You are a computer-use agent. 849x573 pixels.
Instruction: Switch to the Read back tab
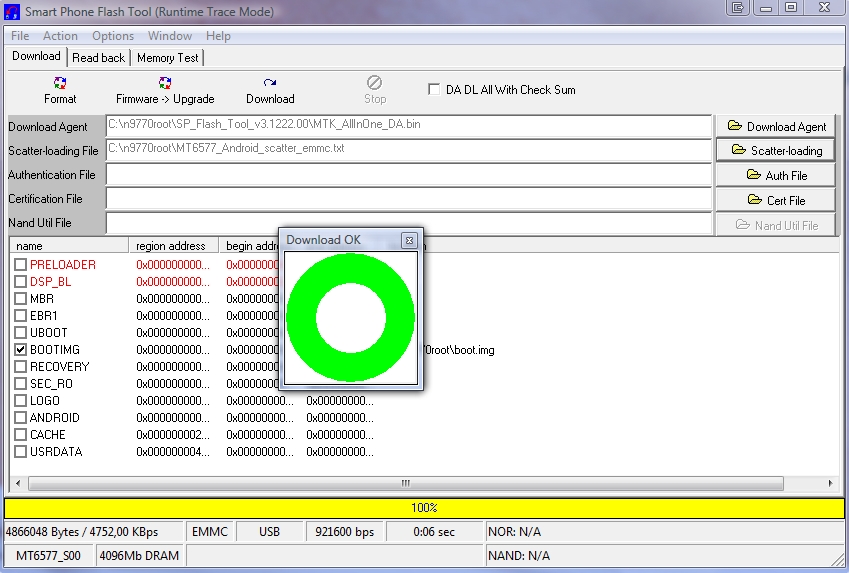pyautogui.click(x=99, y=57)
